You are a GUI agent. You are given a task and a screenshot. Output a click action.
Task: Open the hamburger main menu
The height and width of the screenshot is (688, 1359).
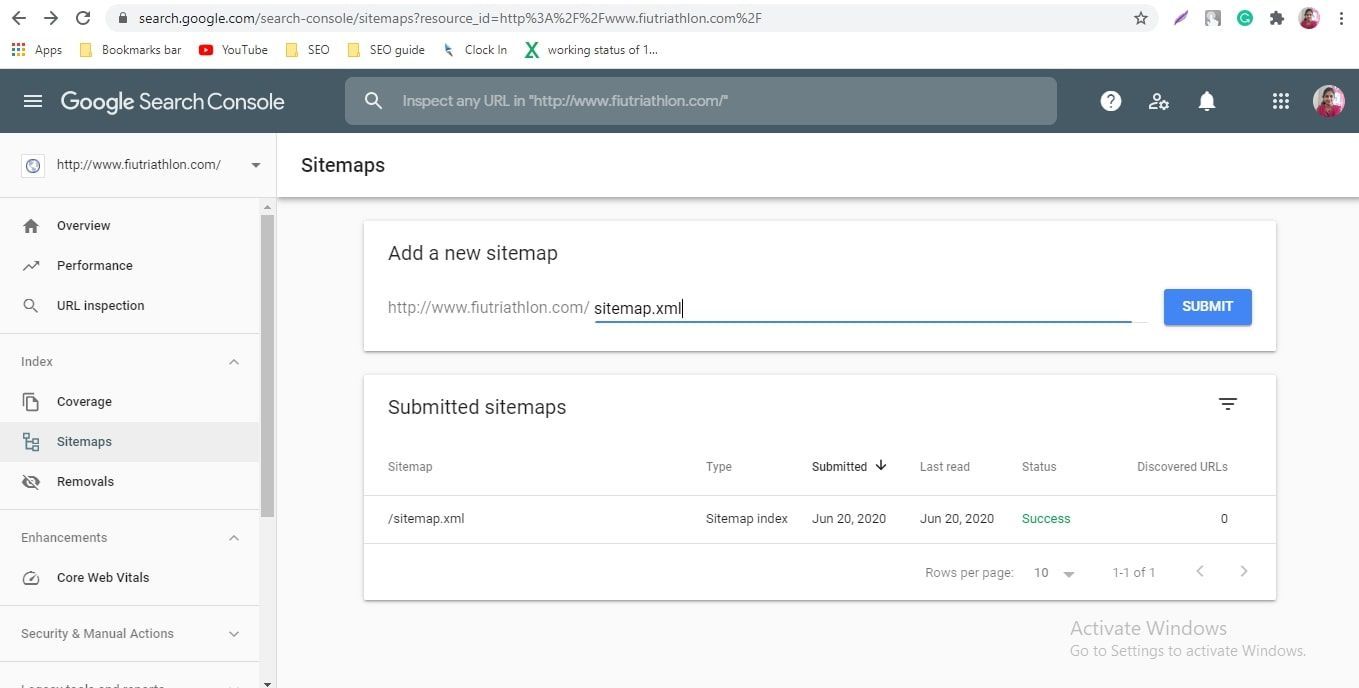coord(33,101)
